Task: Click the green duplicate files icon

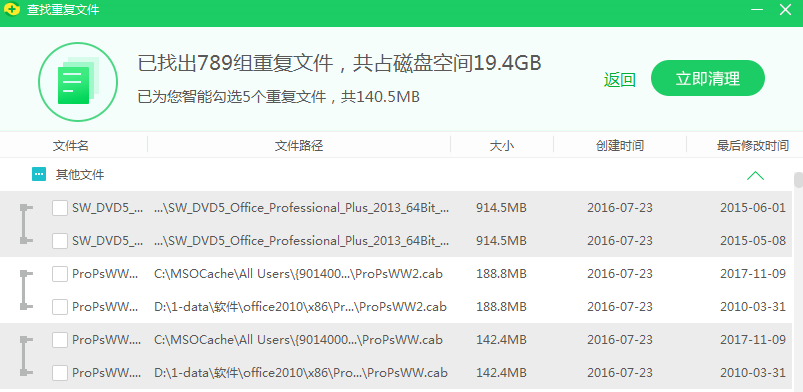Action: tap(78, 81)
